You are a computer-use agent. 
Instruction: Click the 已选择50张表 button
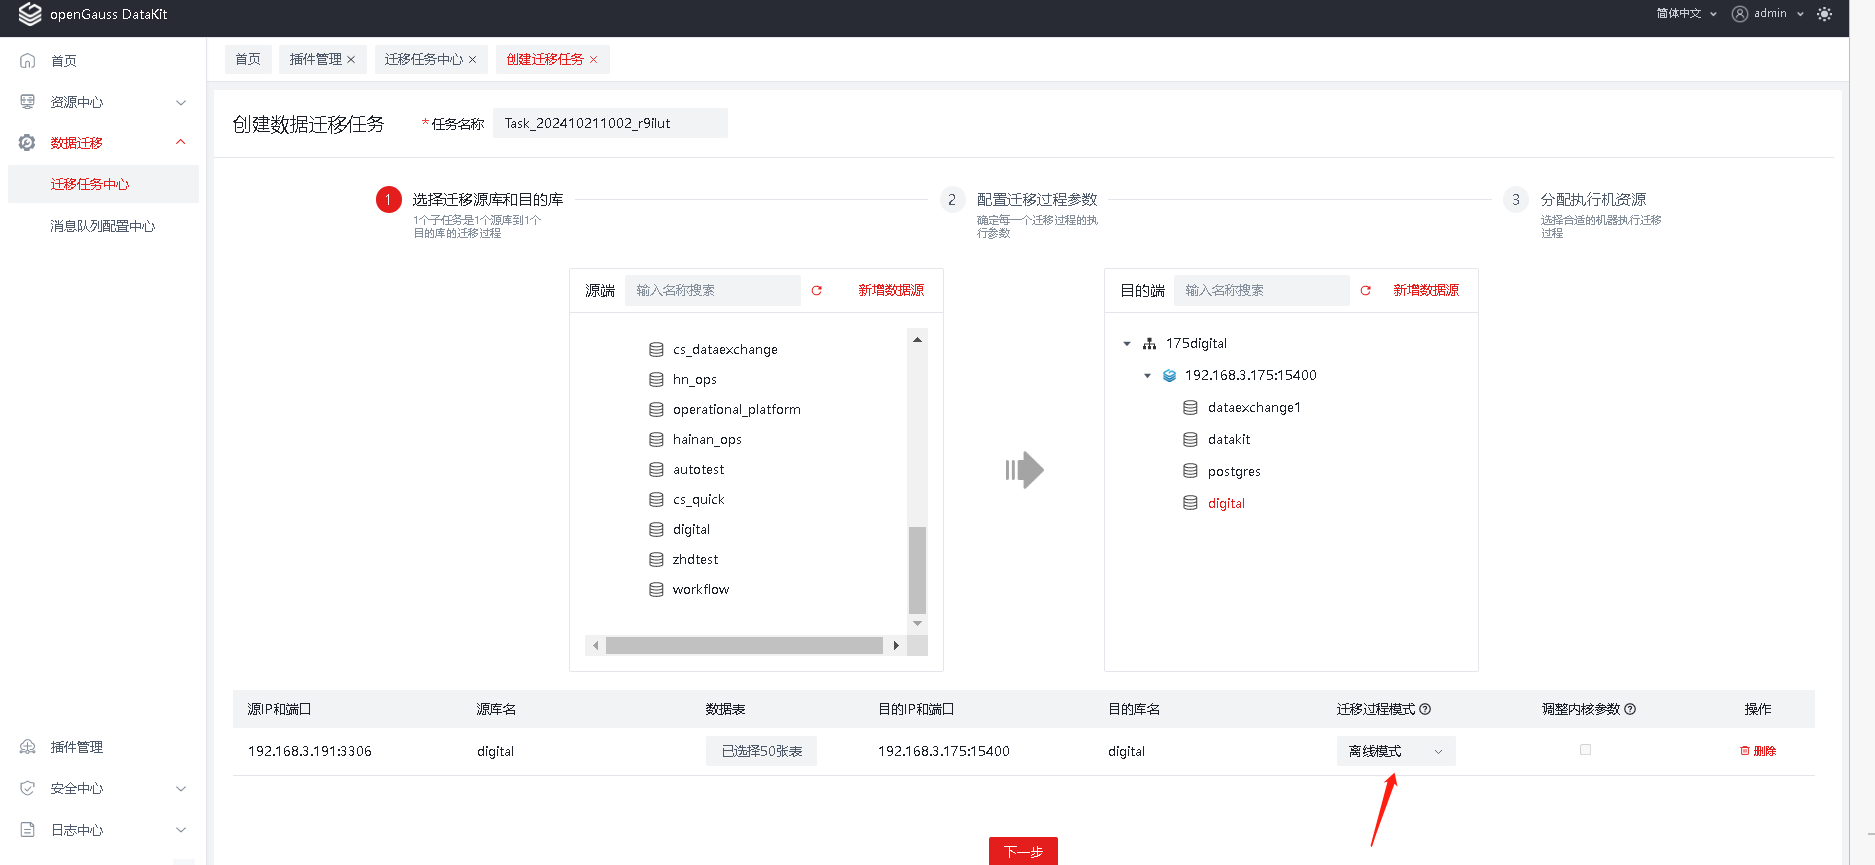click(762, 751)
